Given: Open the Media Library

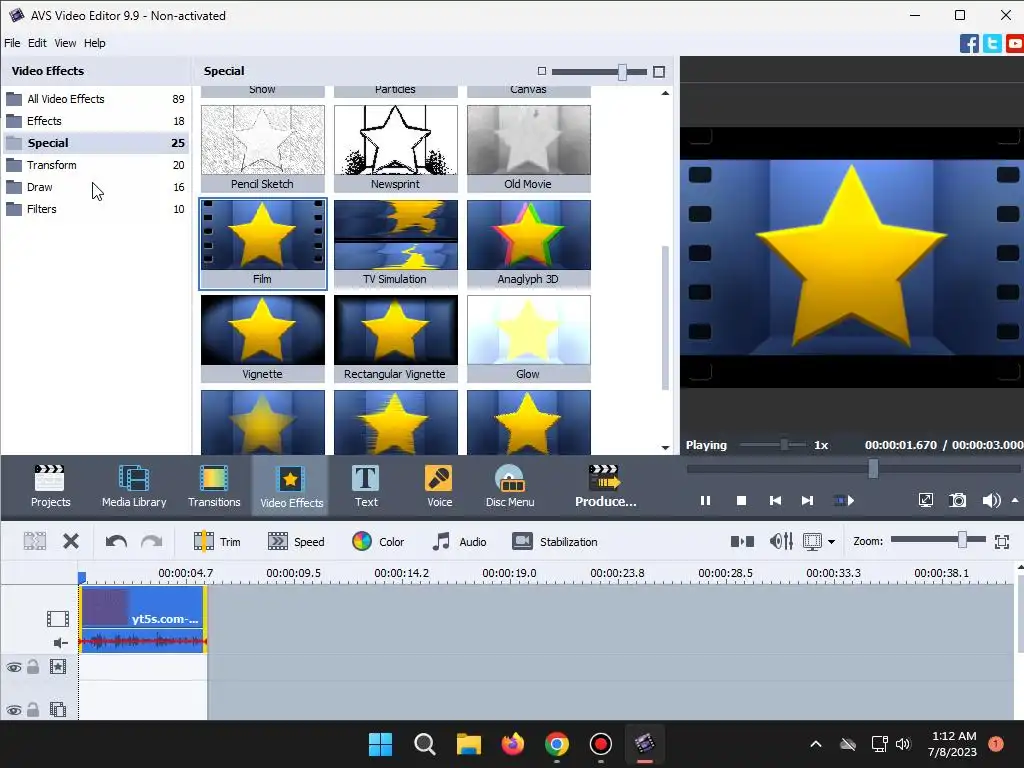Looking at the screenshot, I should click(134, 485).
